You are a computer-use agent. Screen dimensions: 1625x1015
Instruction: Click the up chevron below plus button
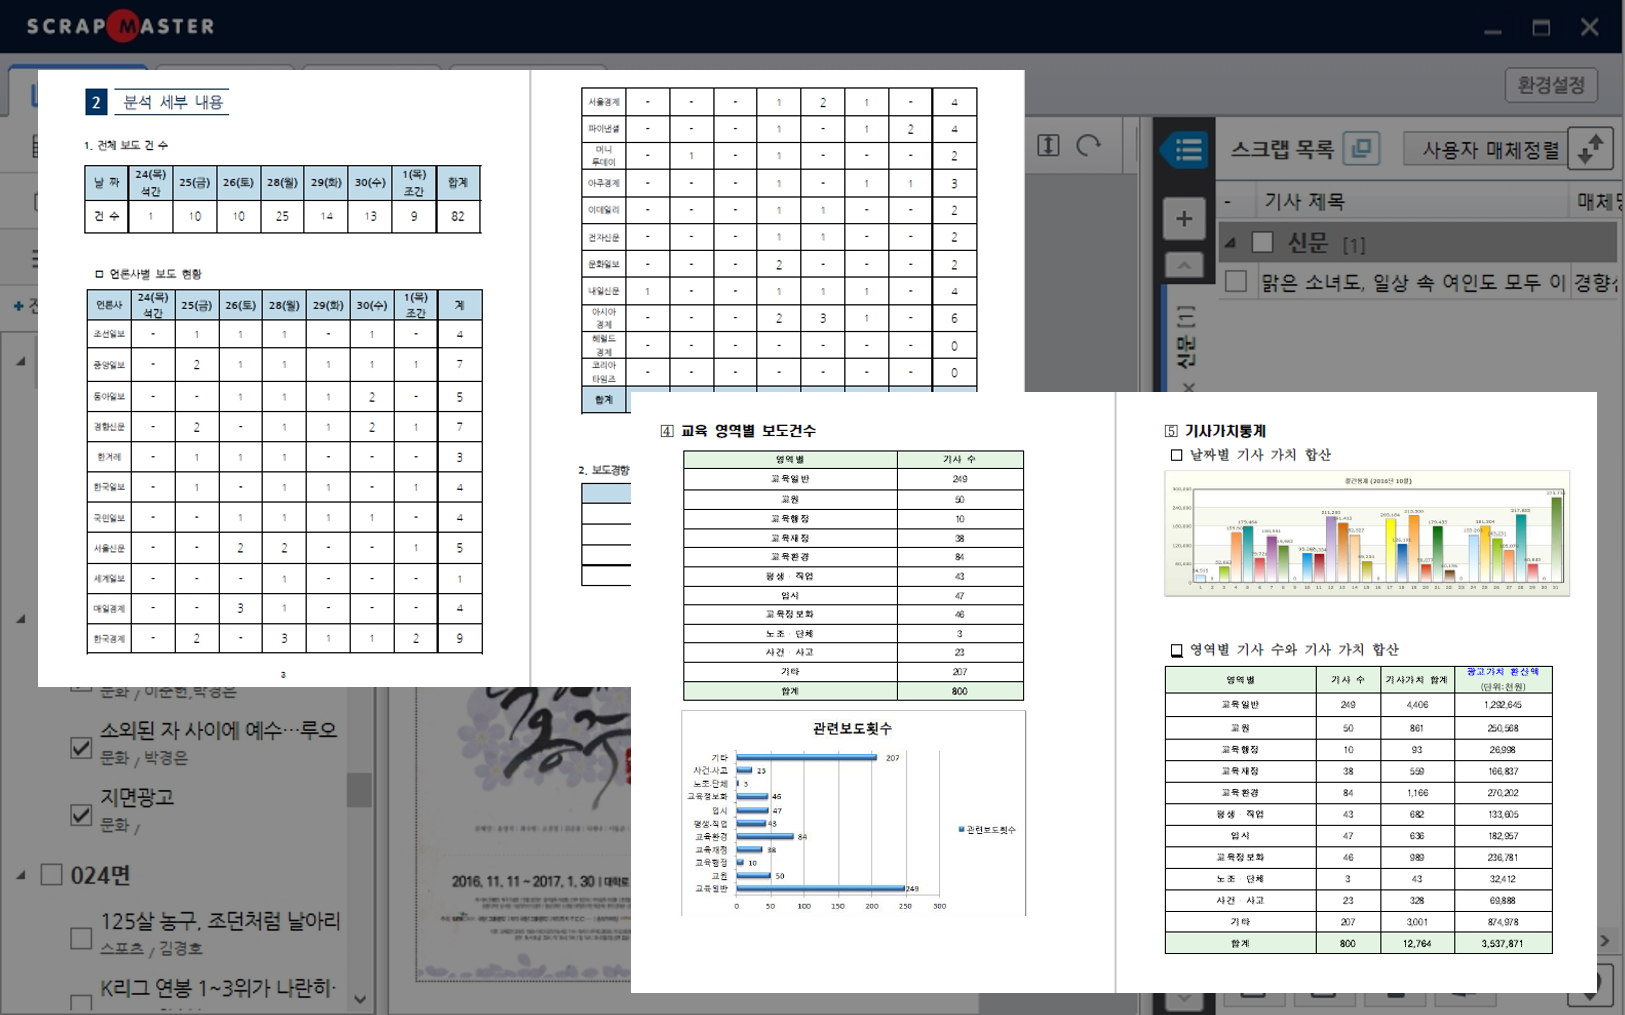pos(1184,265)
